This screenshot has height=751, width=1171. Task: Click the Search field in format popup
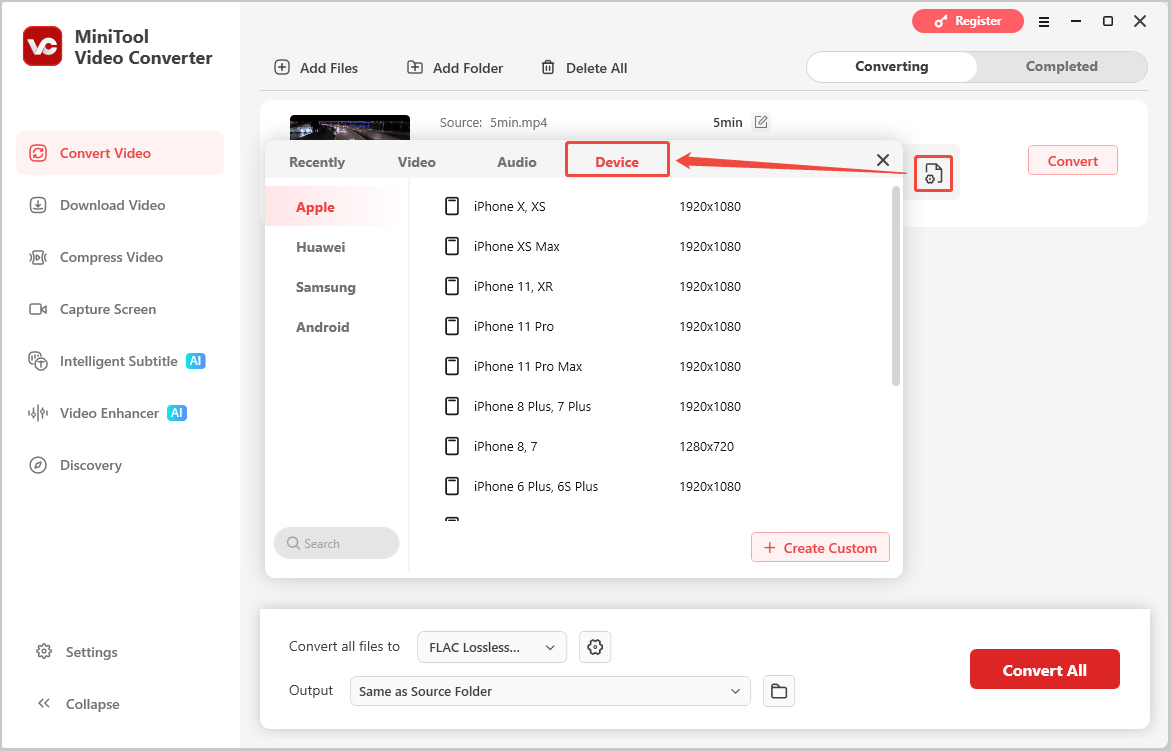pyautogui.click(x=336, y=543)
